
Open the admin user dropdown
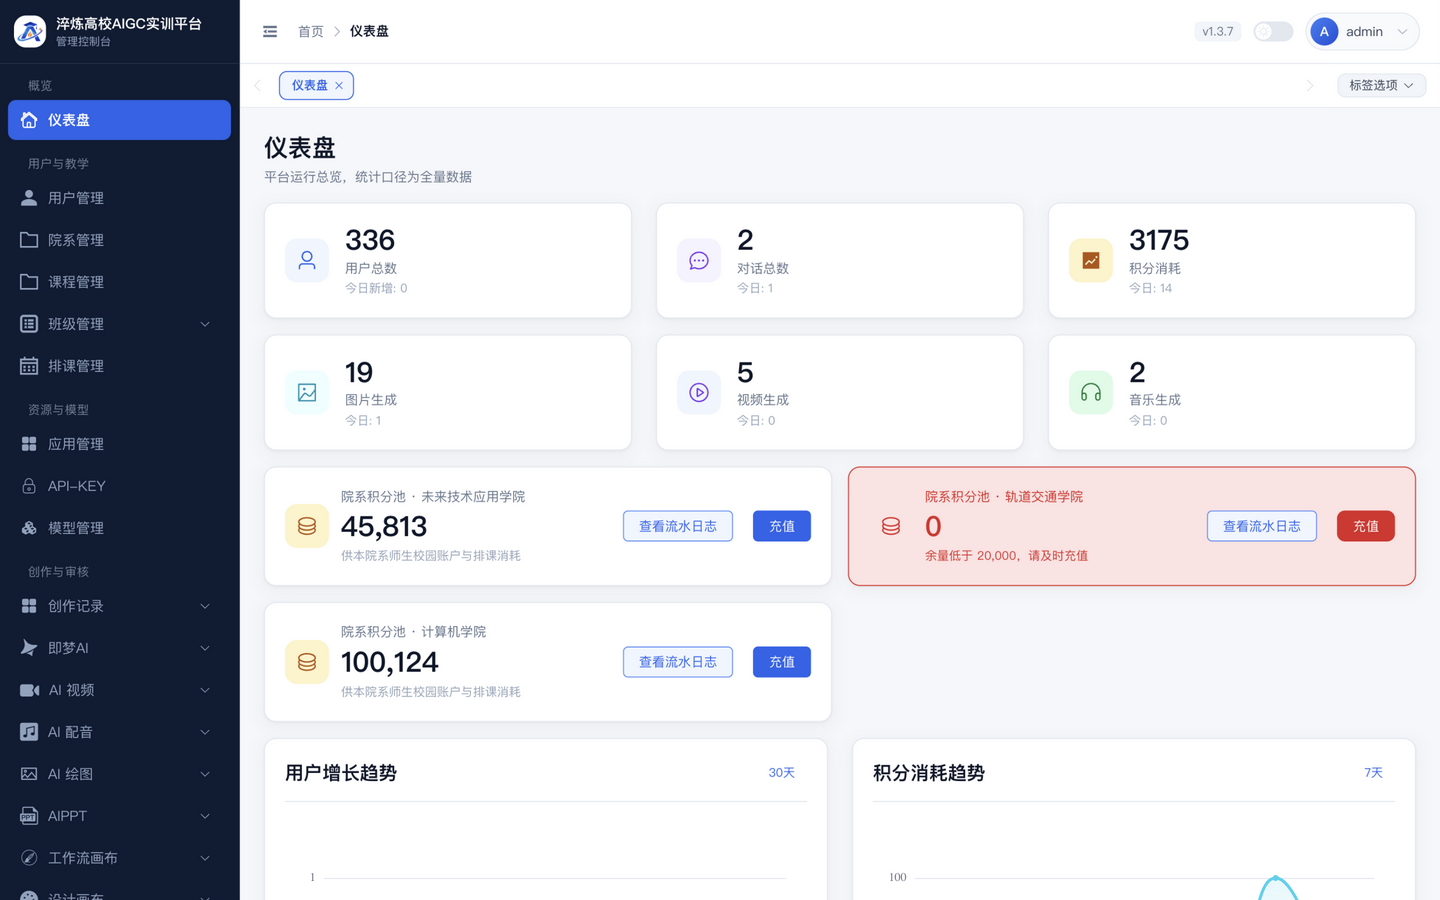pos(1363,32)
